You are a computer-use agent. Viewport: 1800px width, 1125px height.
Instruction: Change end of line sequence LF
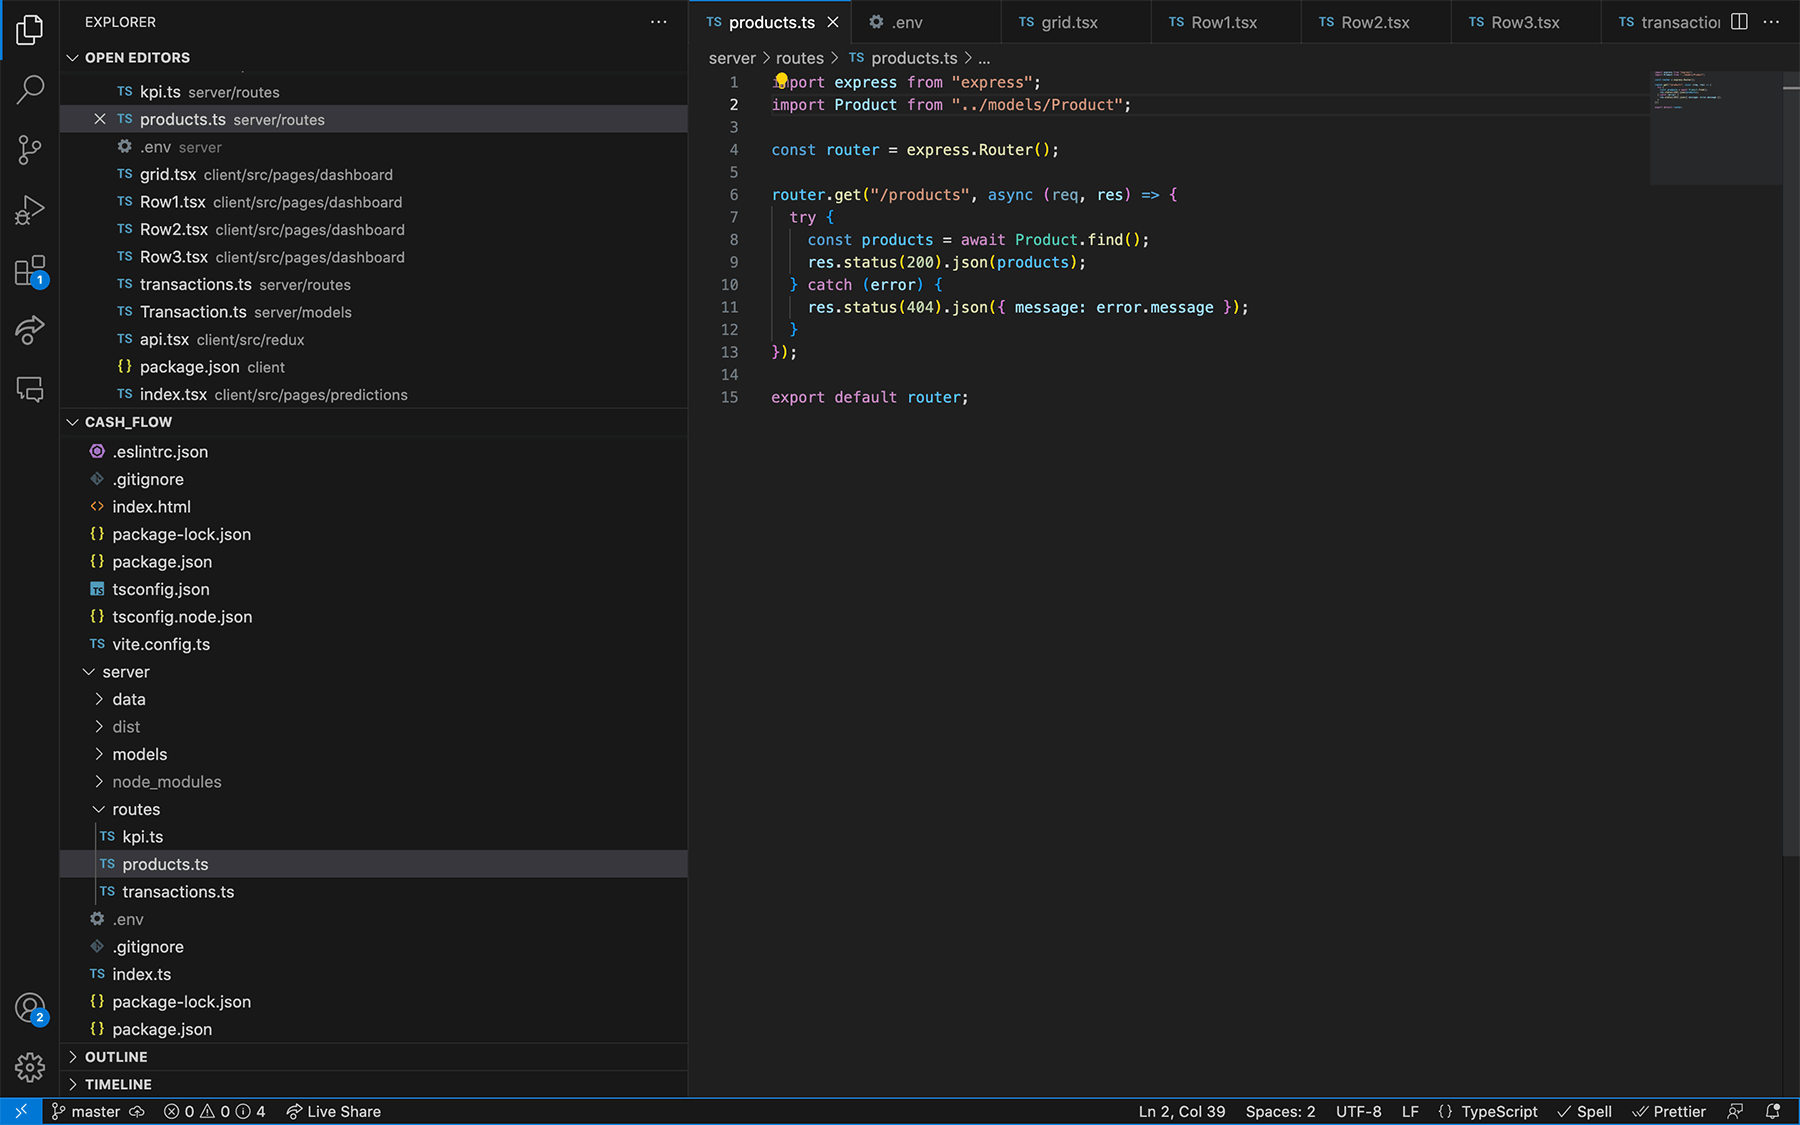coord(1410,1111)
